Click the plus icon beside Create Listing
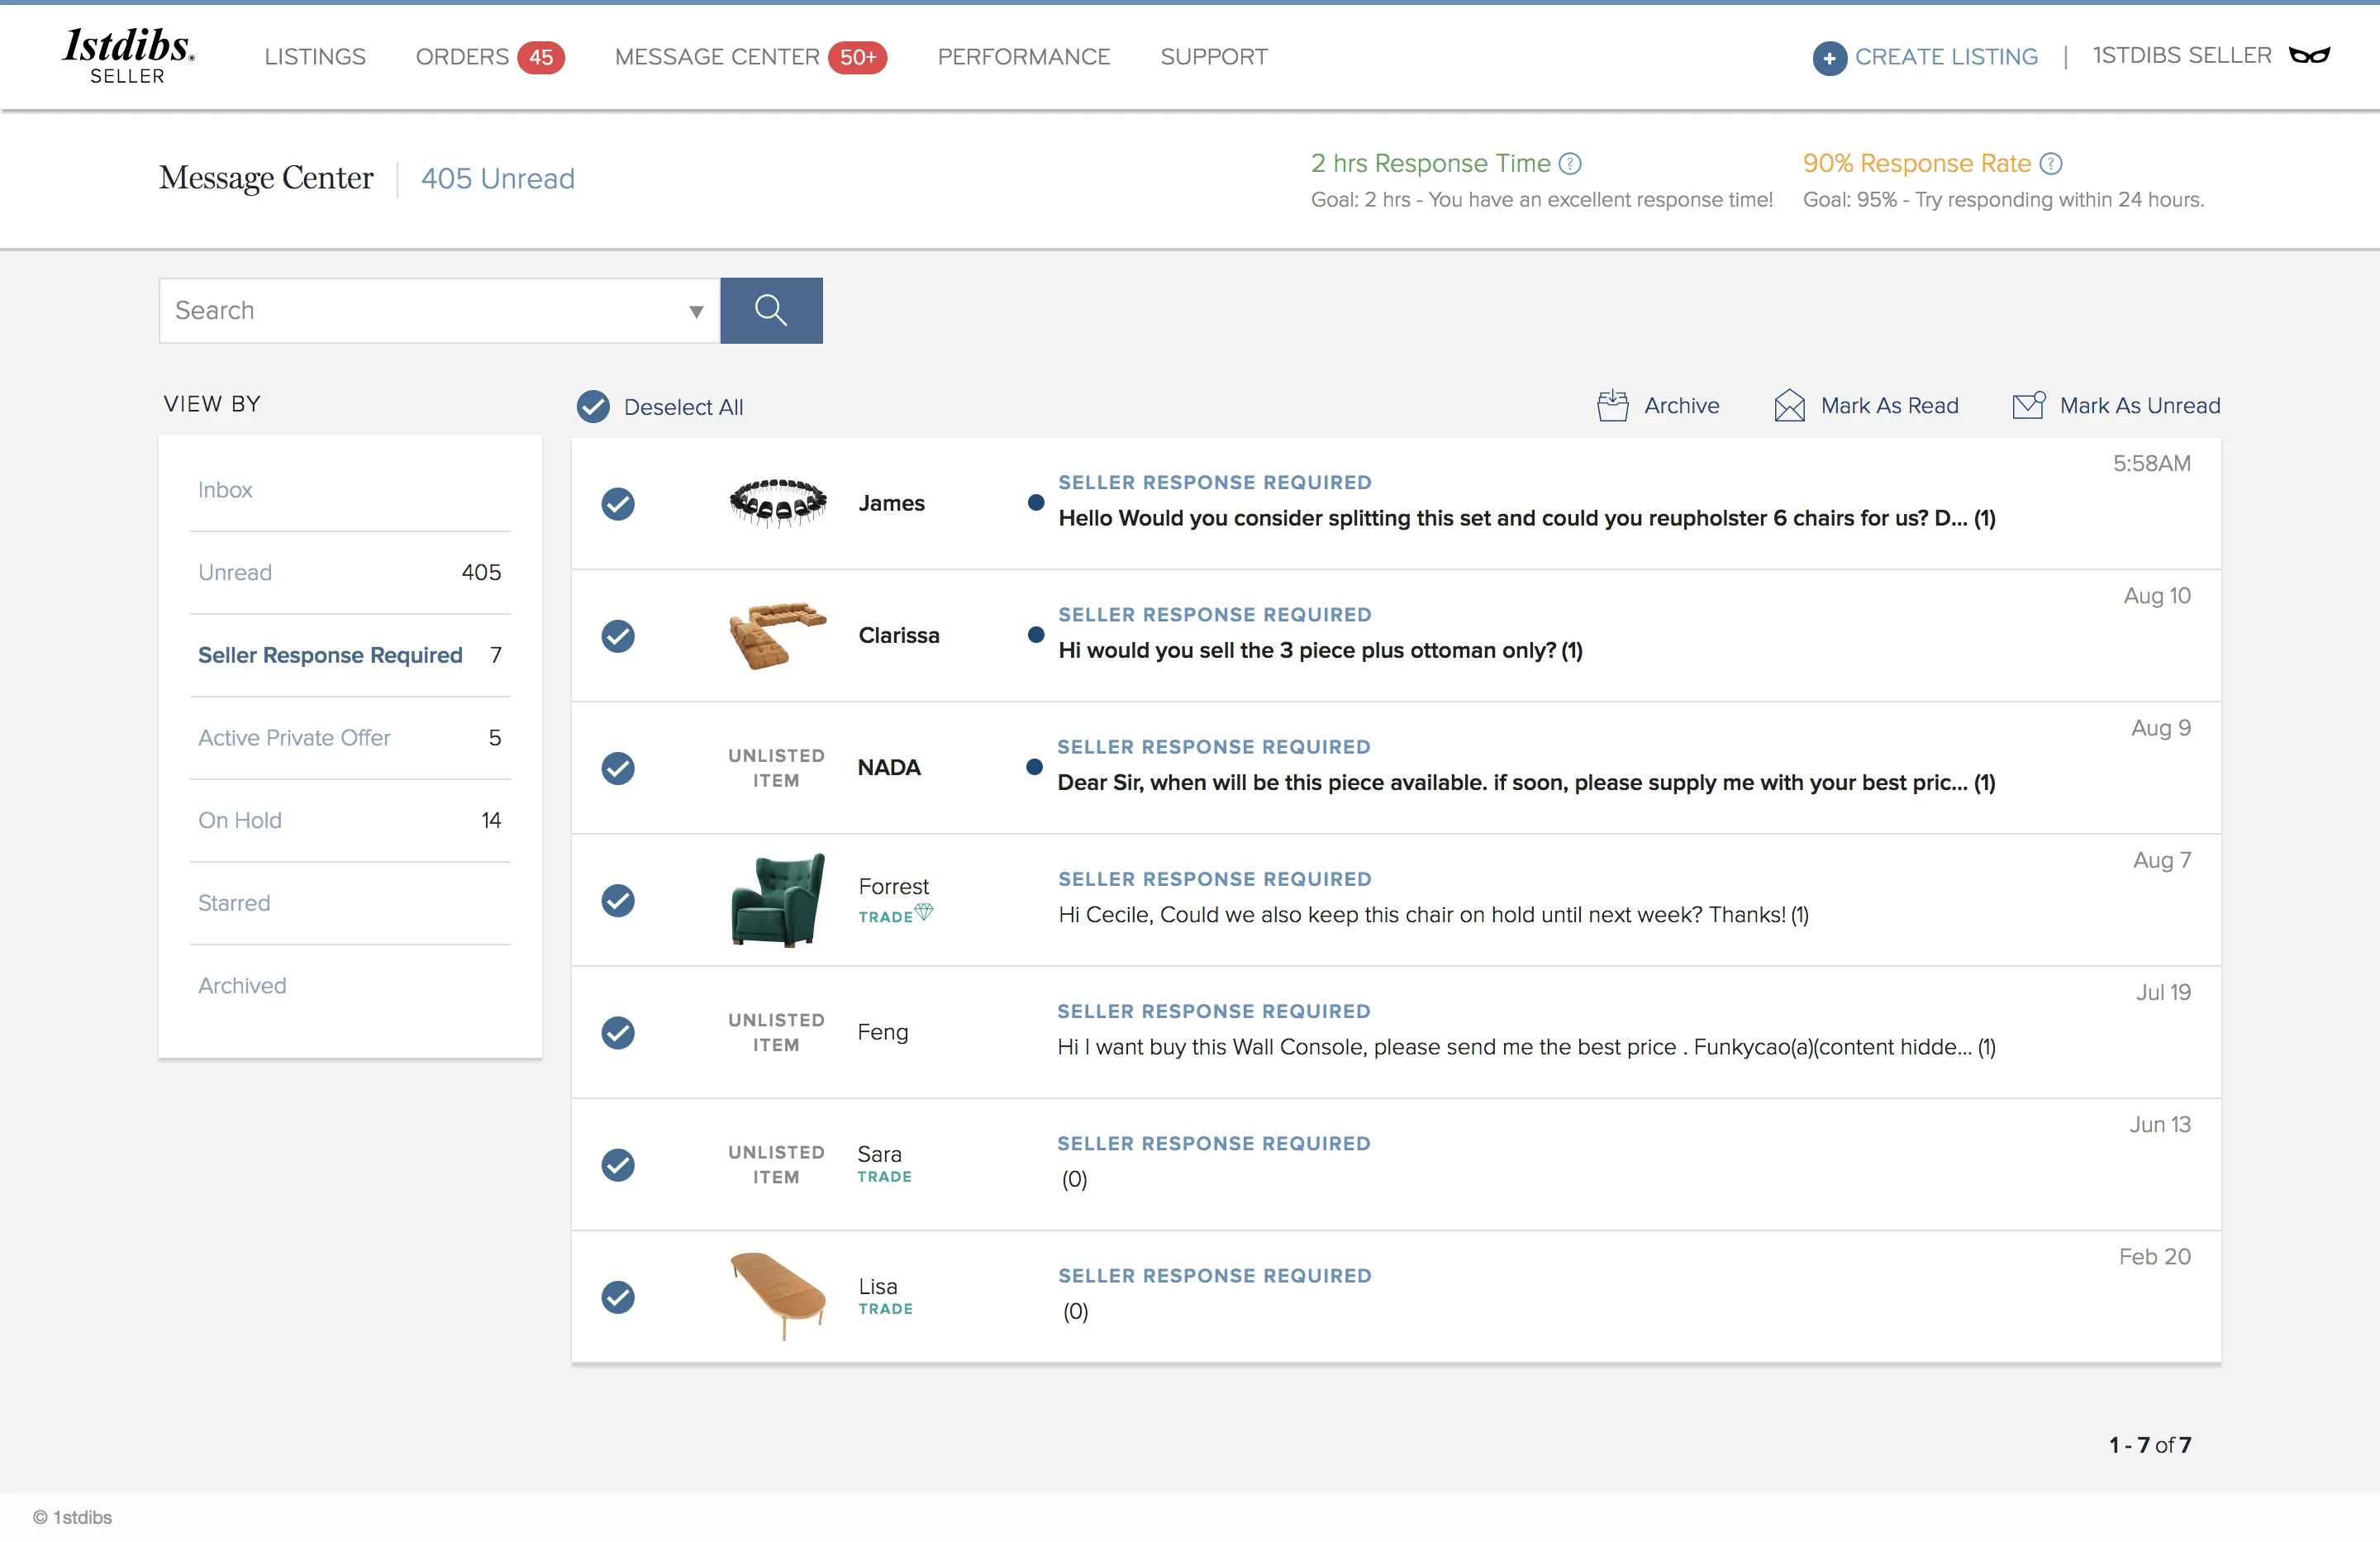The width and height of the screenshot is (2380, 1542). point(1829,58)
